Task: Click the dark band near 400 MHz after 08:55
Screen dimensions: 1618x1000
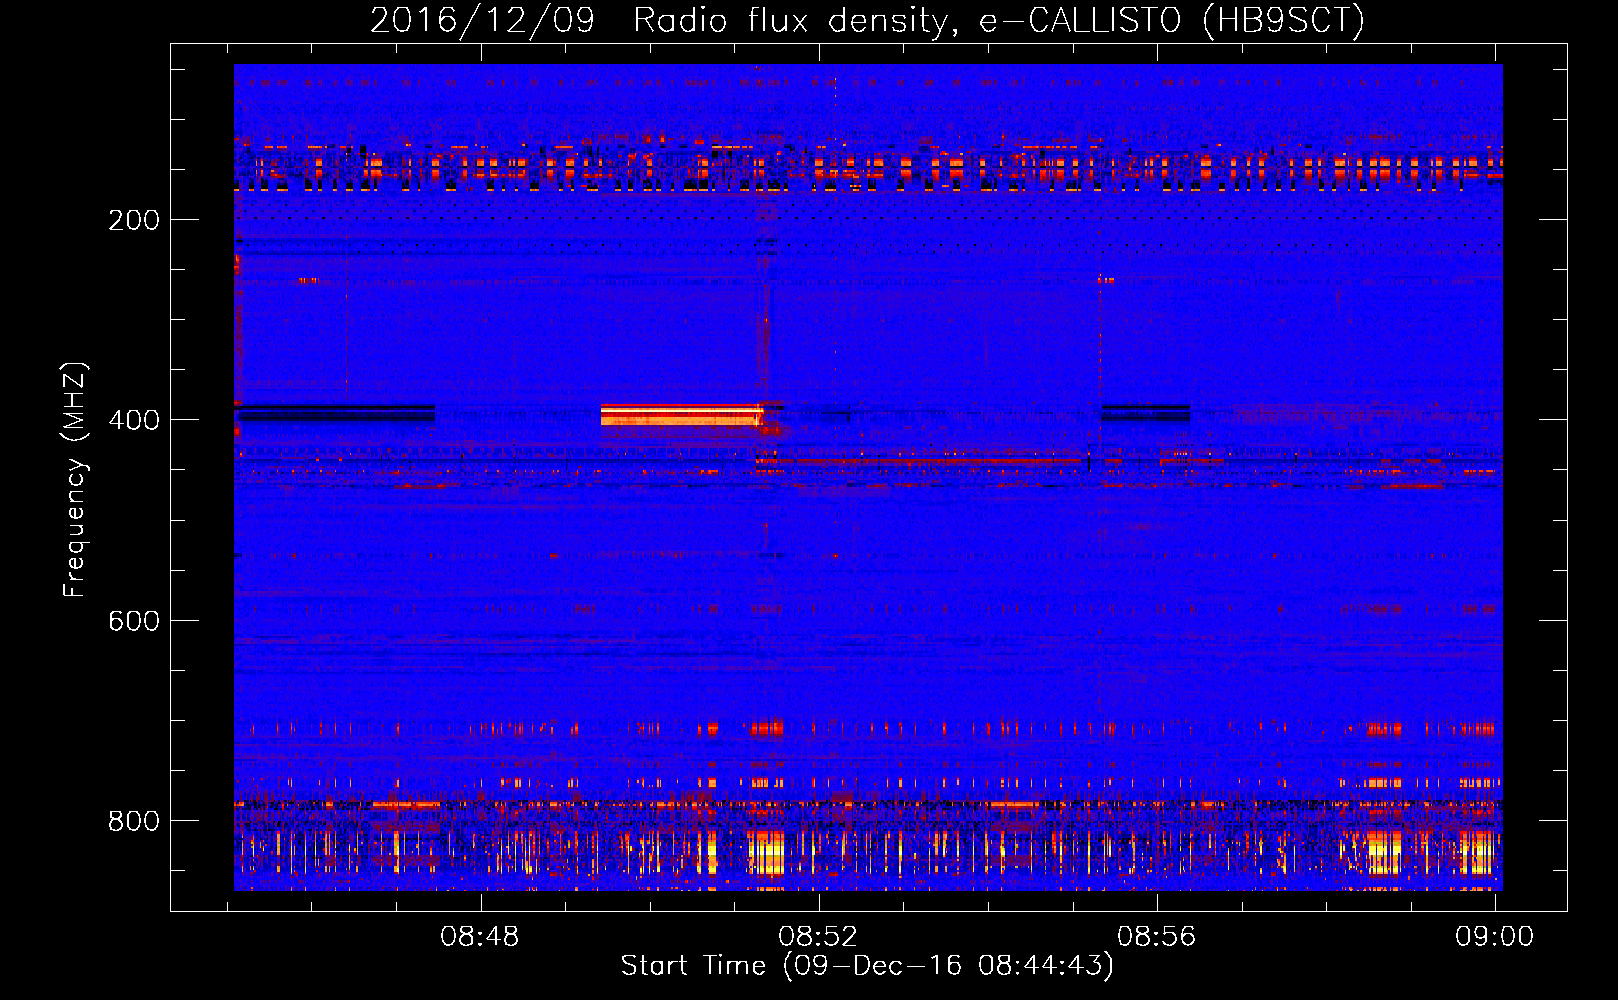Action: pos(1146,413)
